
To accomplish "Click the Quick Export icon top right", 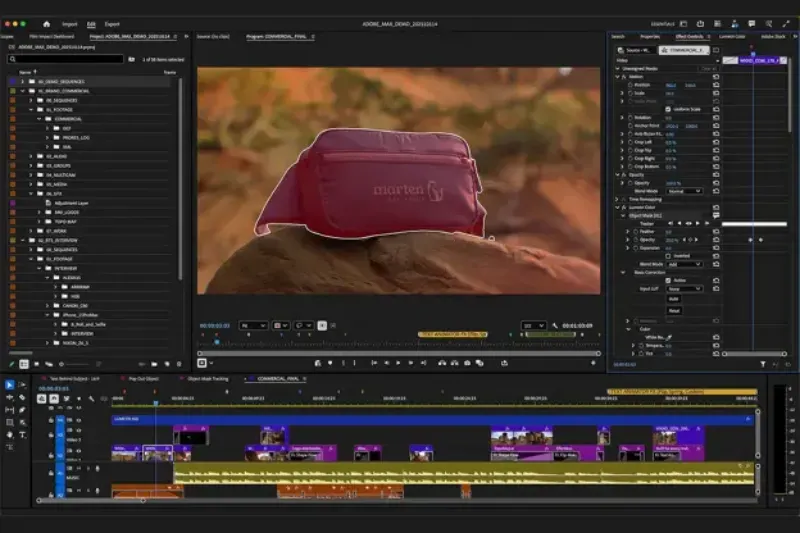I will tap(701, 24).
